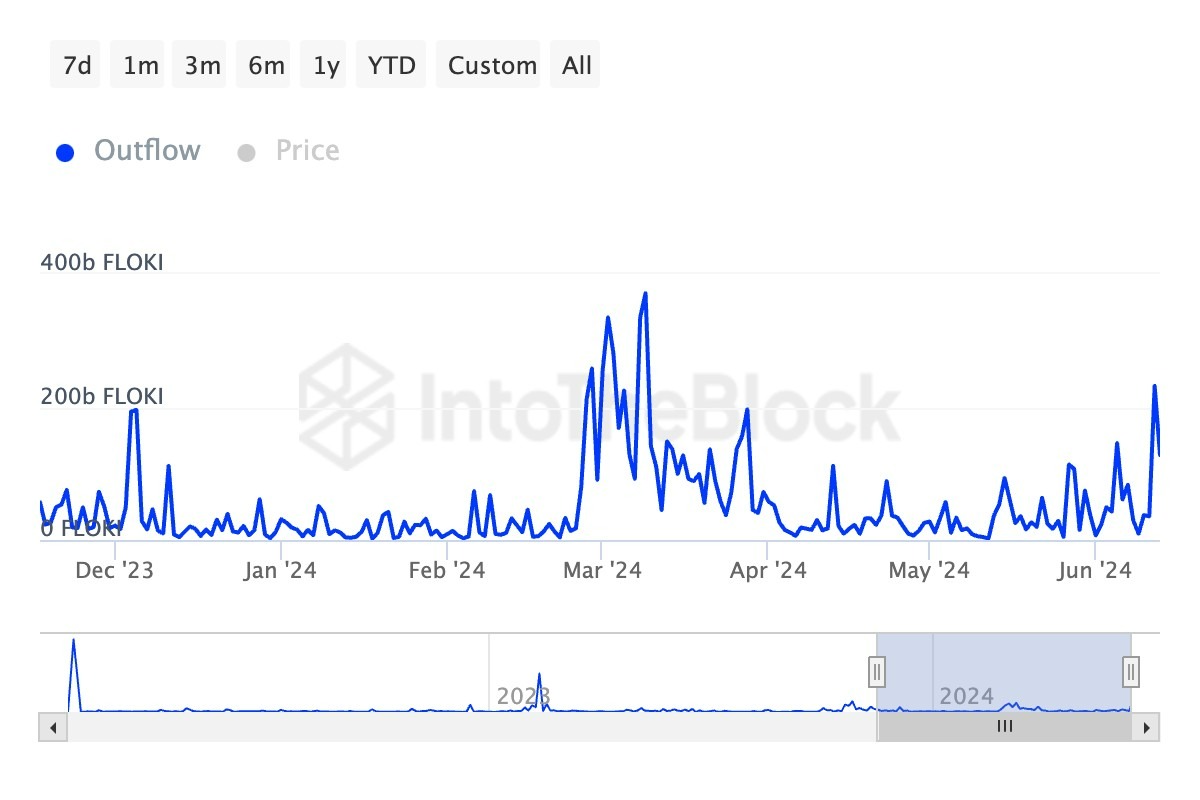The image size is (1200, 800).
Task: Click the grey Price legend dot
Action: point(246,153)
